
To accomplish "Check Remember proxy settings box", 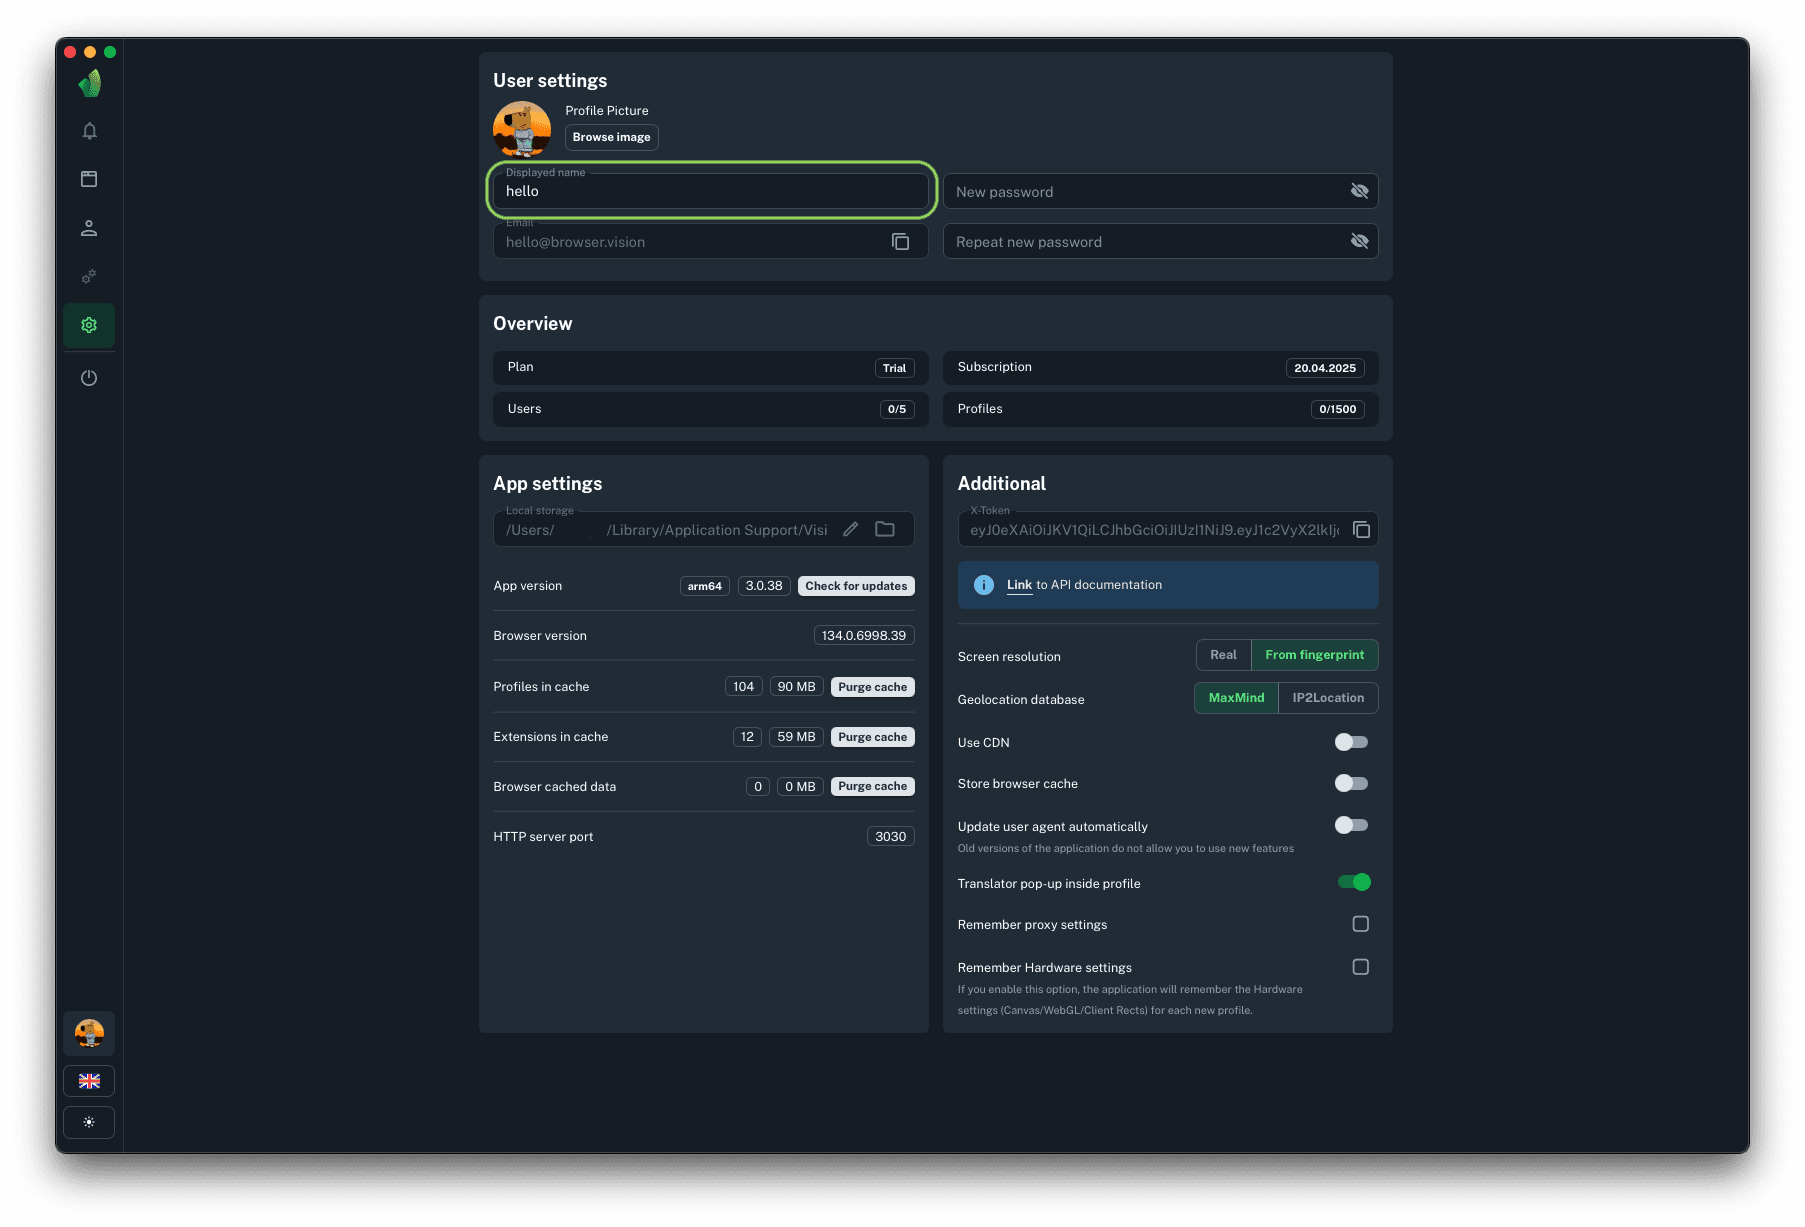I will (x=1360, y=924).
